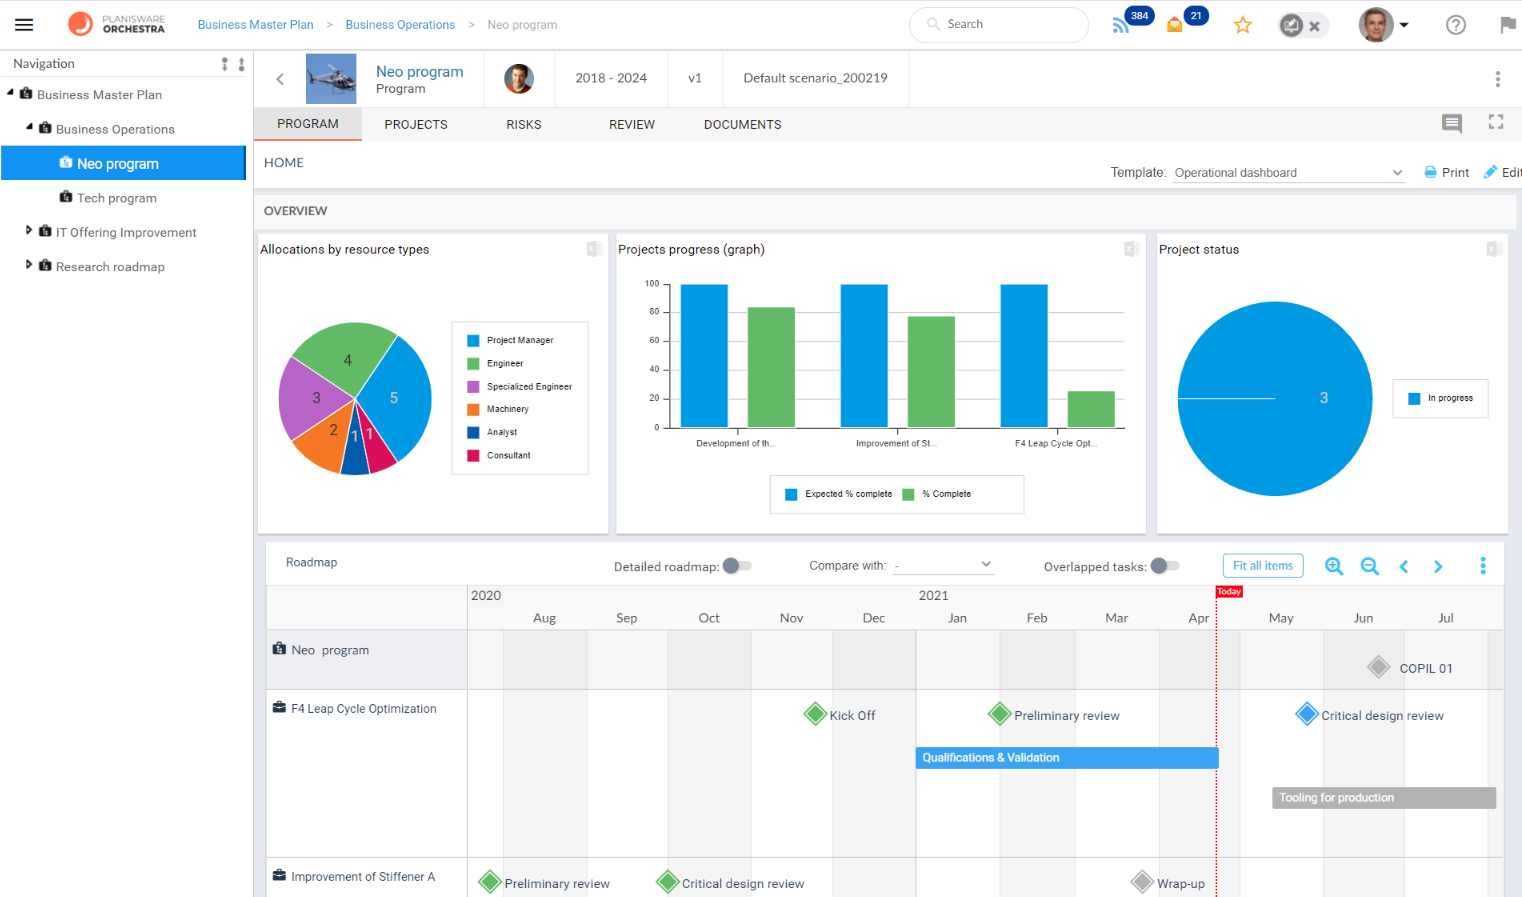
Task: Switch to the DOCUMENTS tab
Action: click(743, 125)
